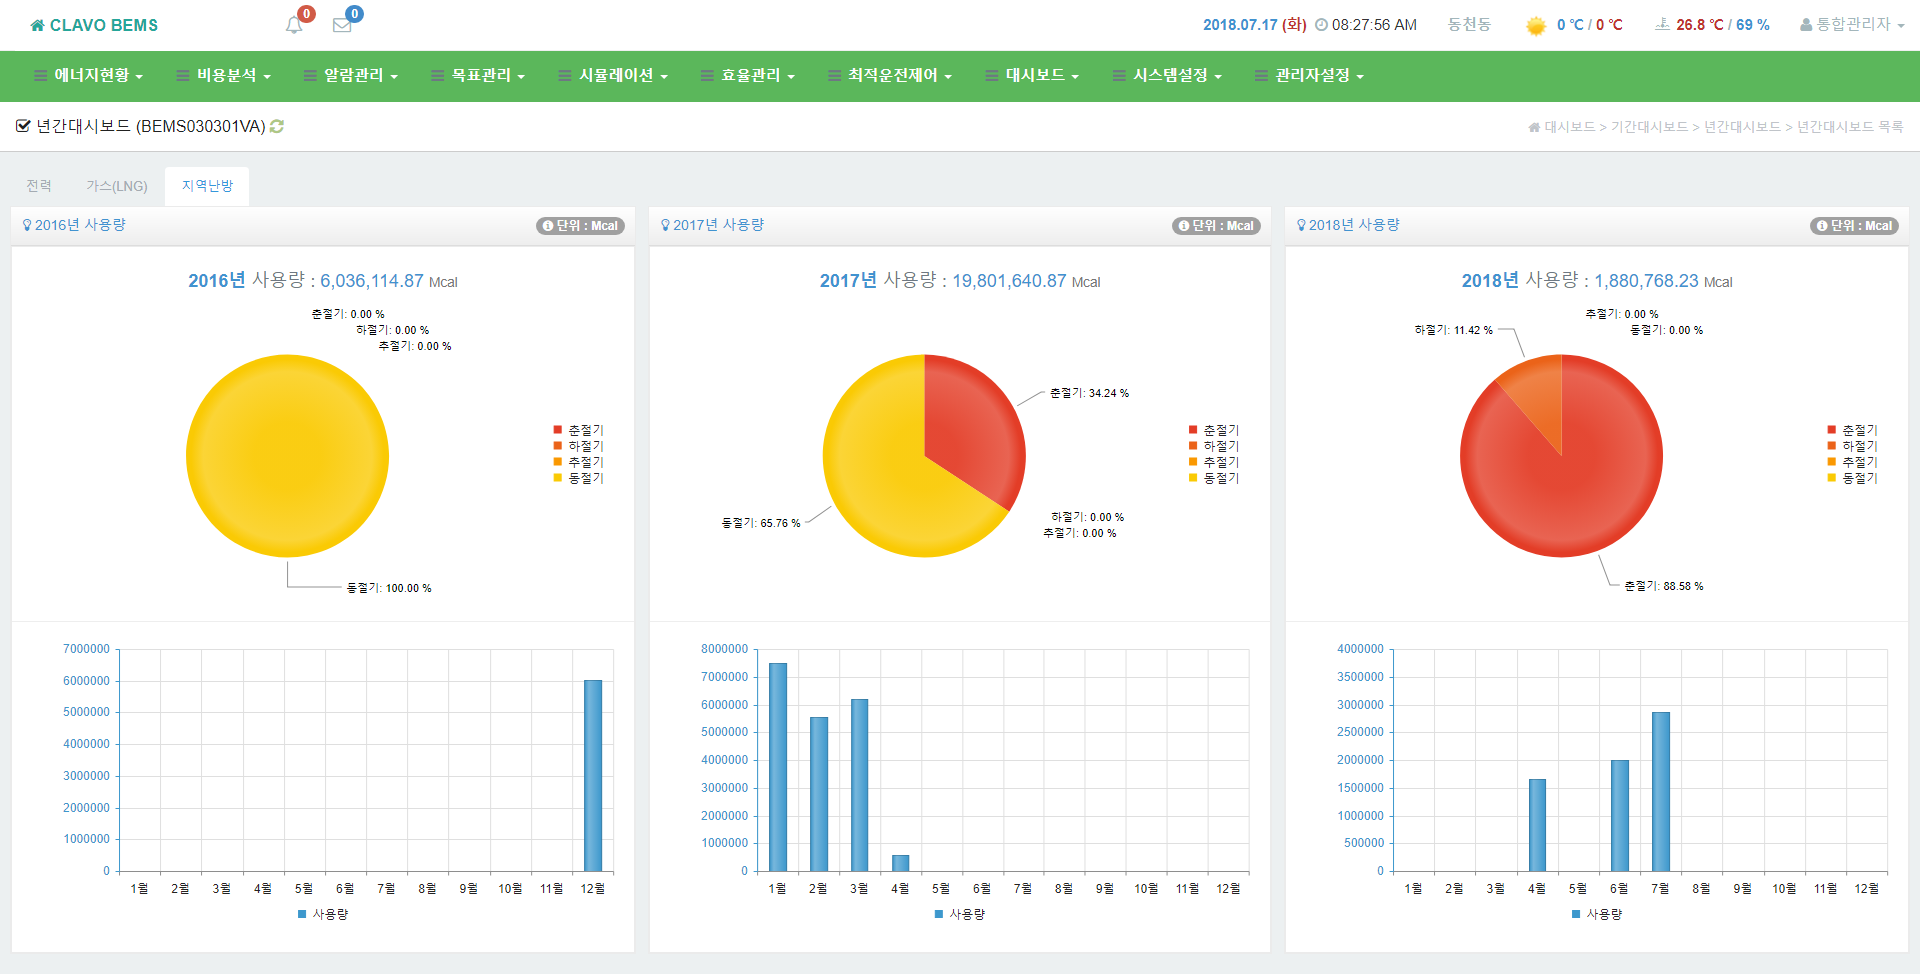Click the clock icon beside time
1920x974 pixels.
[1321, 25]
